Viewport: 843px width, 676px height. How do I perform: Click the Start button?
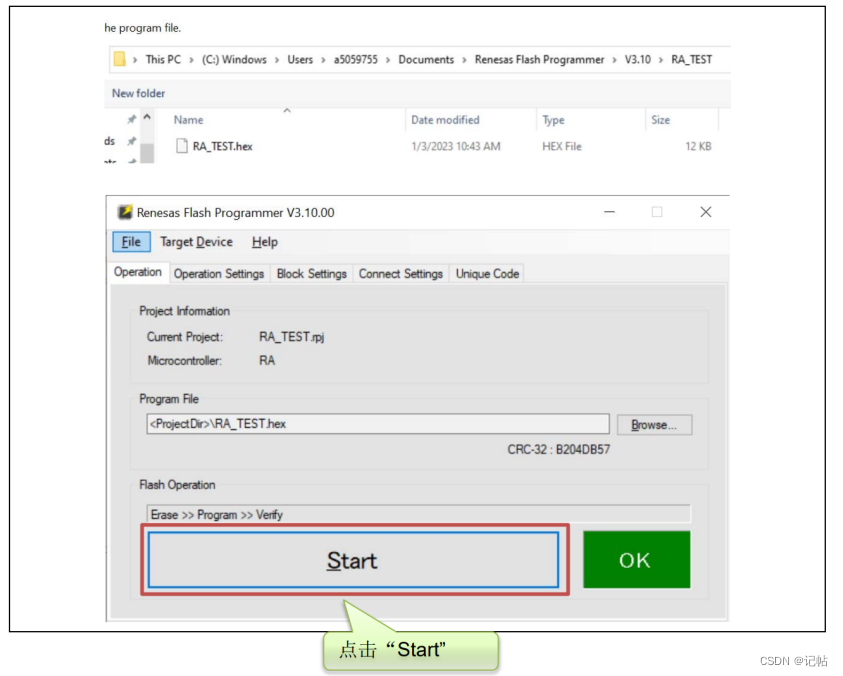click(x=353, y=560)
